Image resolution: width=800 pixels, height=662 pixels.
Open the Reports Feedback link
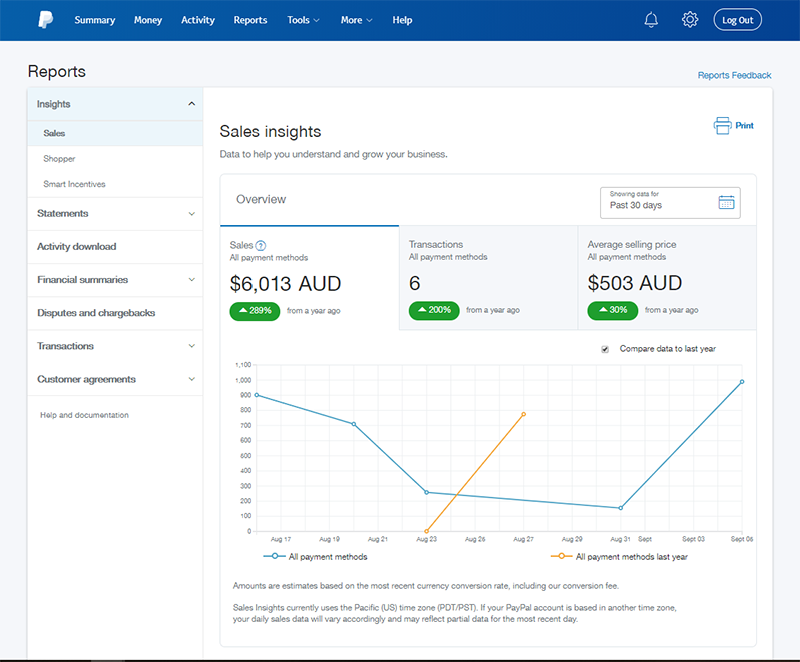coord(734,76)
